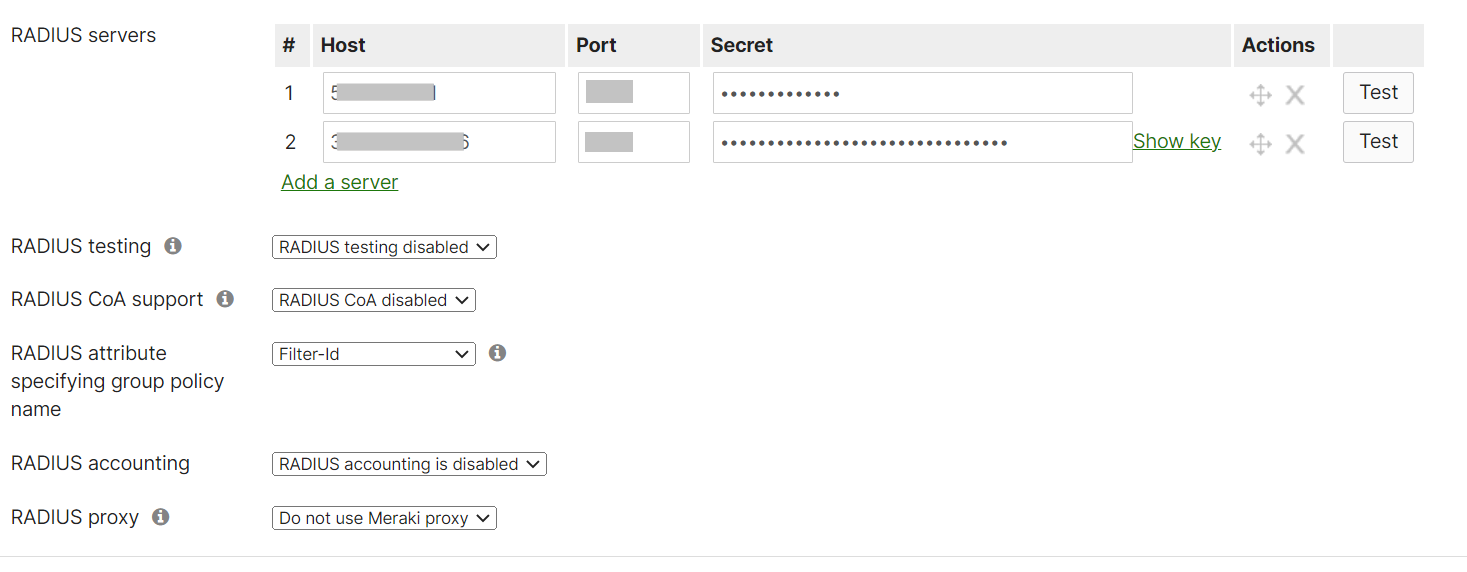Click info icon beside Filter-Id dropdown
Viewport: 1467px width, 572px height.
pos(497,353)
